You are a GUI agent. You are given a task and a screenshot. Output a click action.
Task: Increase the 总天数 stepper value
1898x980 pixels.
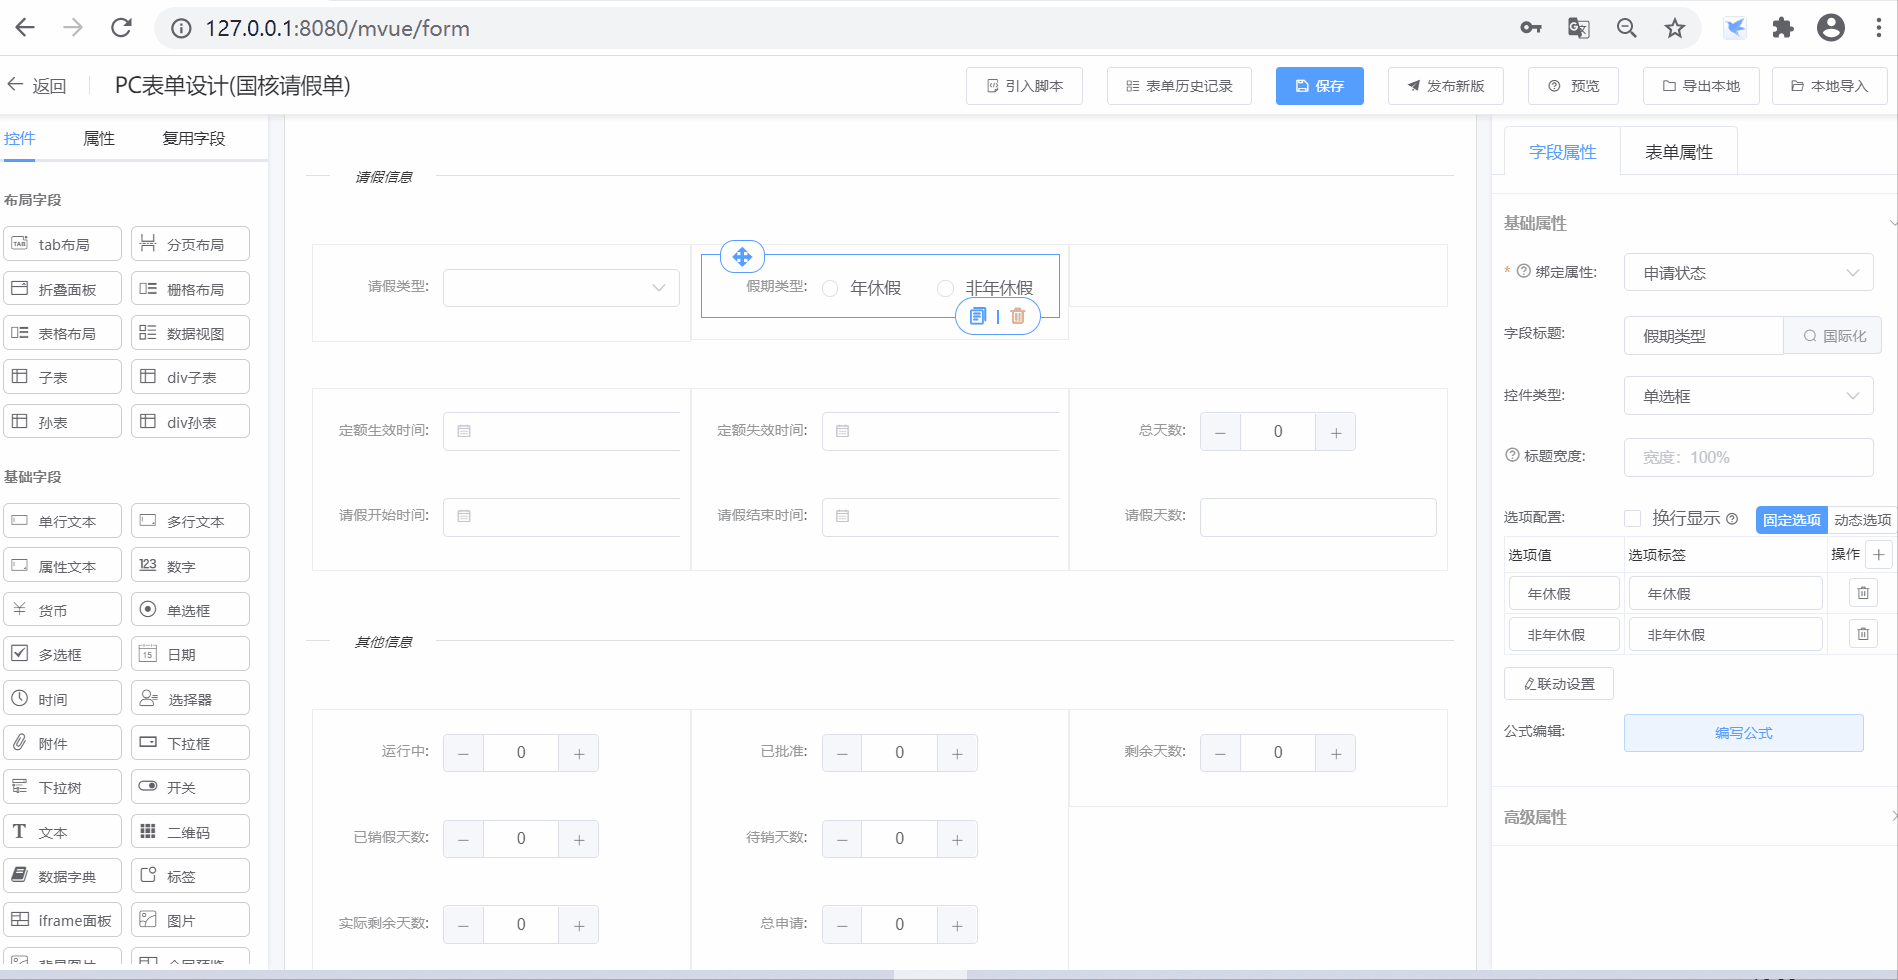pyautogui.click(x=1336, y=432)
